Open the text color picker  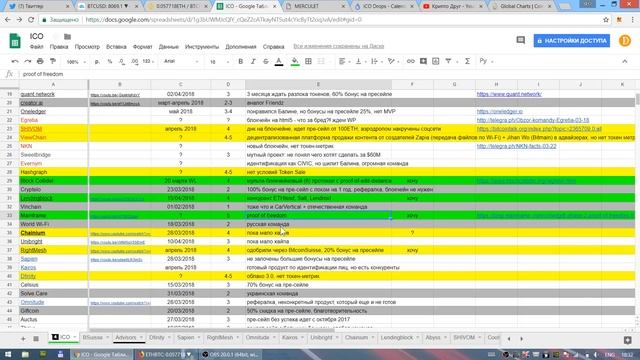click(x=279, y=62)
